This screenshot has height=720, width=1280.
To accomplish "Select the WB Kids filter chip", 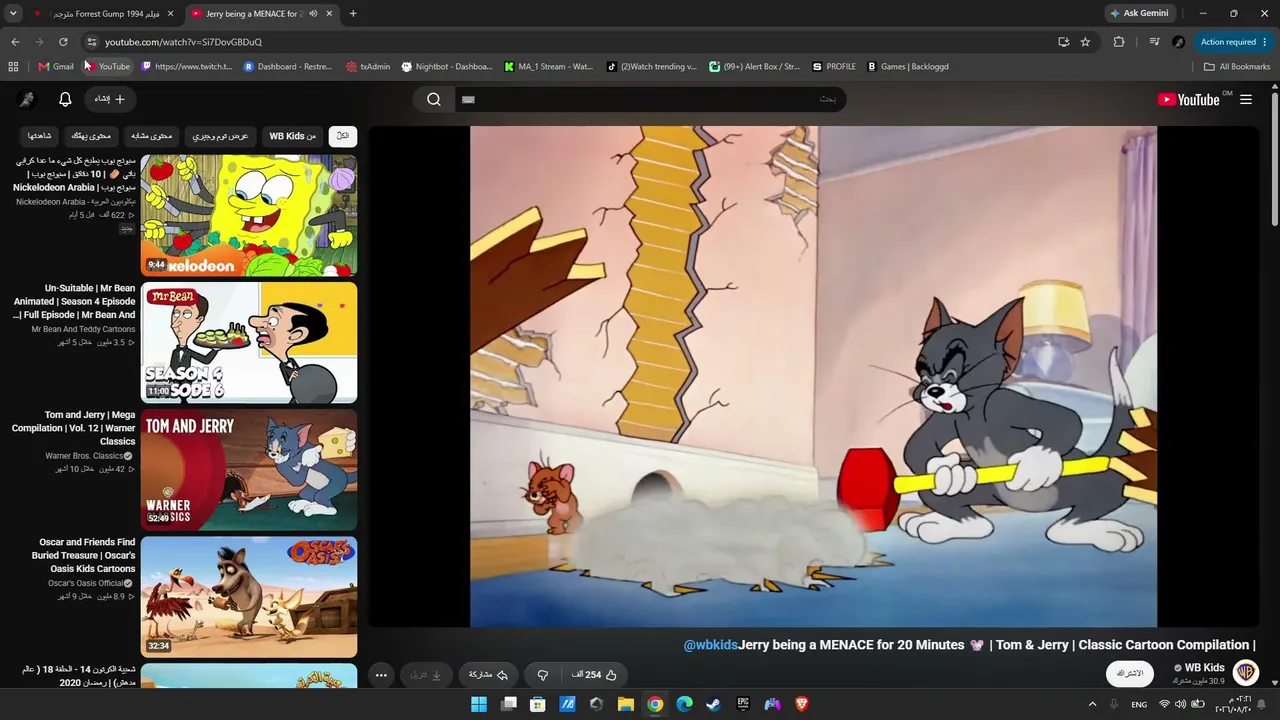I will click(x=292, y=136).
